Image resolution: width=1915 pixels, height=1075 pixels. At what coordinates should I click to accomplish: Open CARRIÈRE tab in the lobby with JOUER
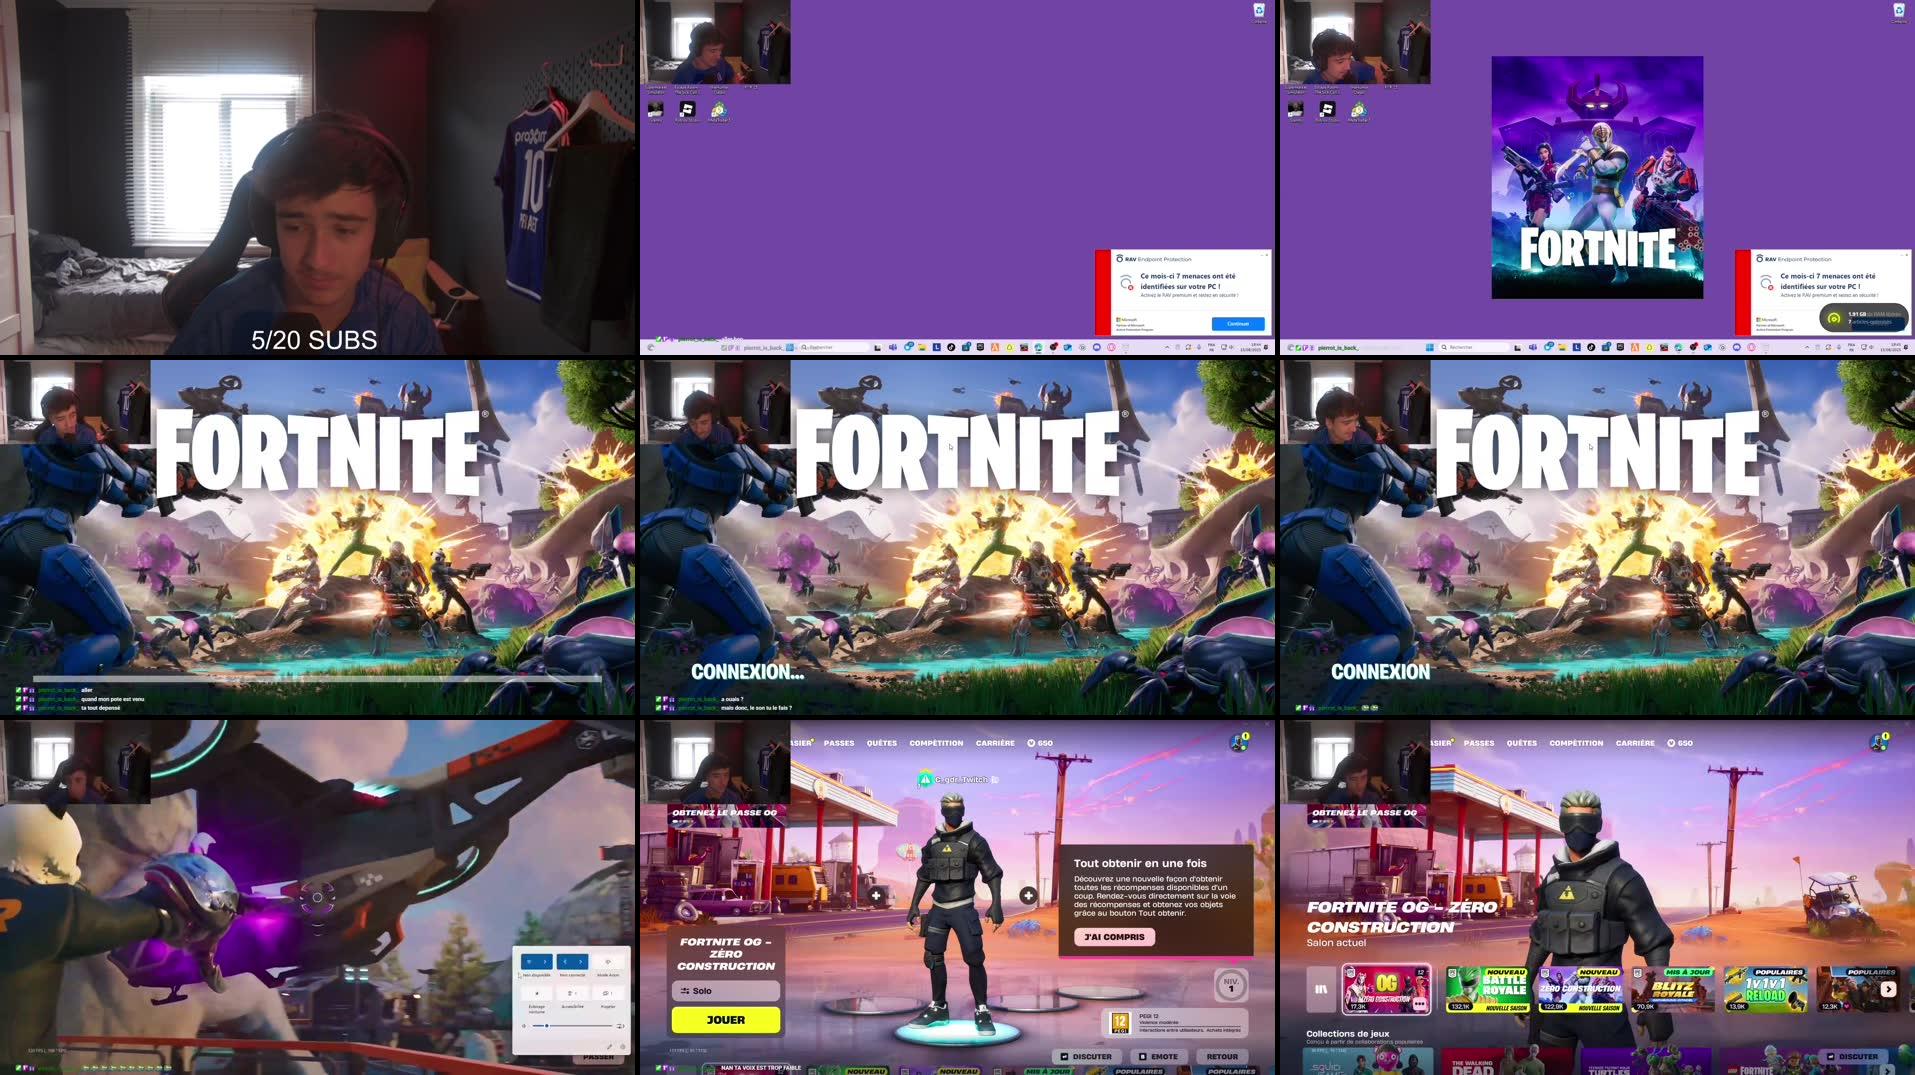tap(995, 743)
